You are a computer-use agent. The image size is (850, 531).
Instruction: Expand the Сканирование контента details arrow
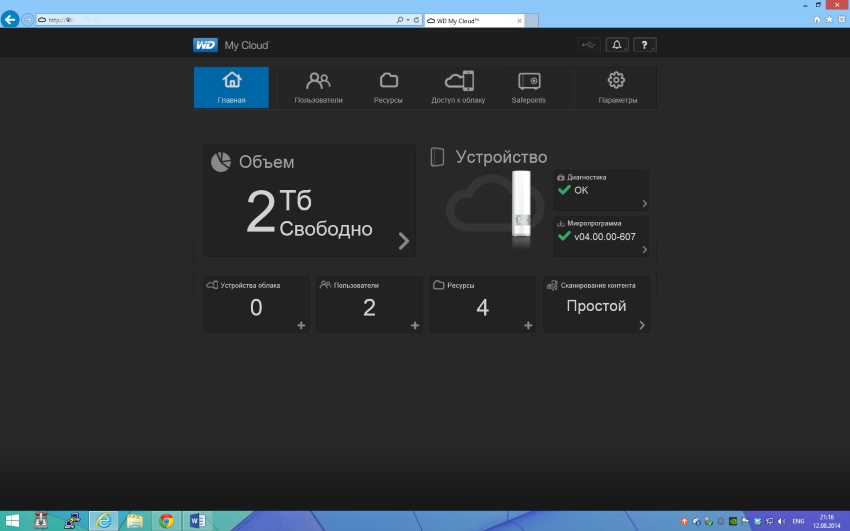point(642,325)
